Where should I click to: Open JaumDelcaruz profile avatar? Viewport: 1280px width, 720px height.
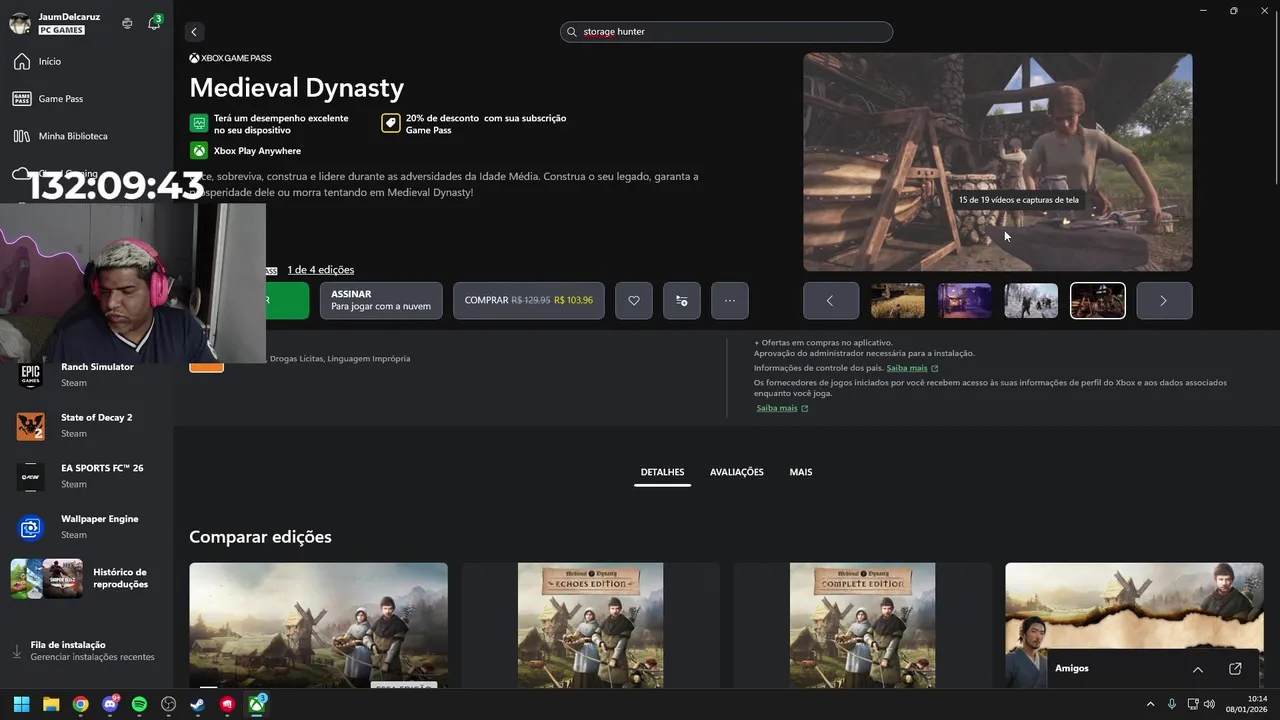click(x=19, y=23)
